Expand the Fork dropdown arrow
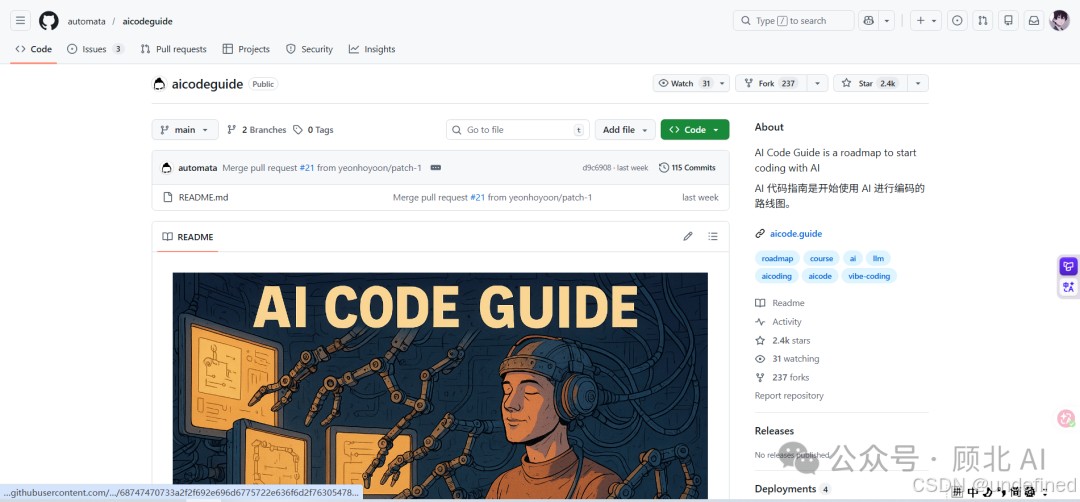1080x502 pixels. click(x=817, y=83)
